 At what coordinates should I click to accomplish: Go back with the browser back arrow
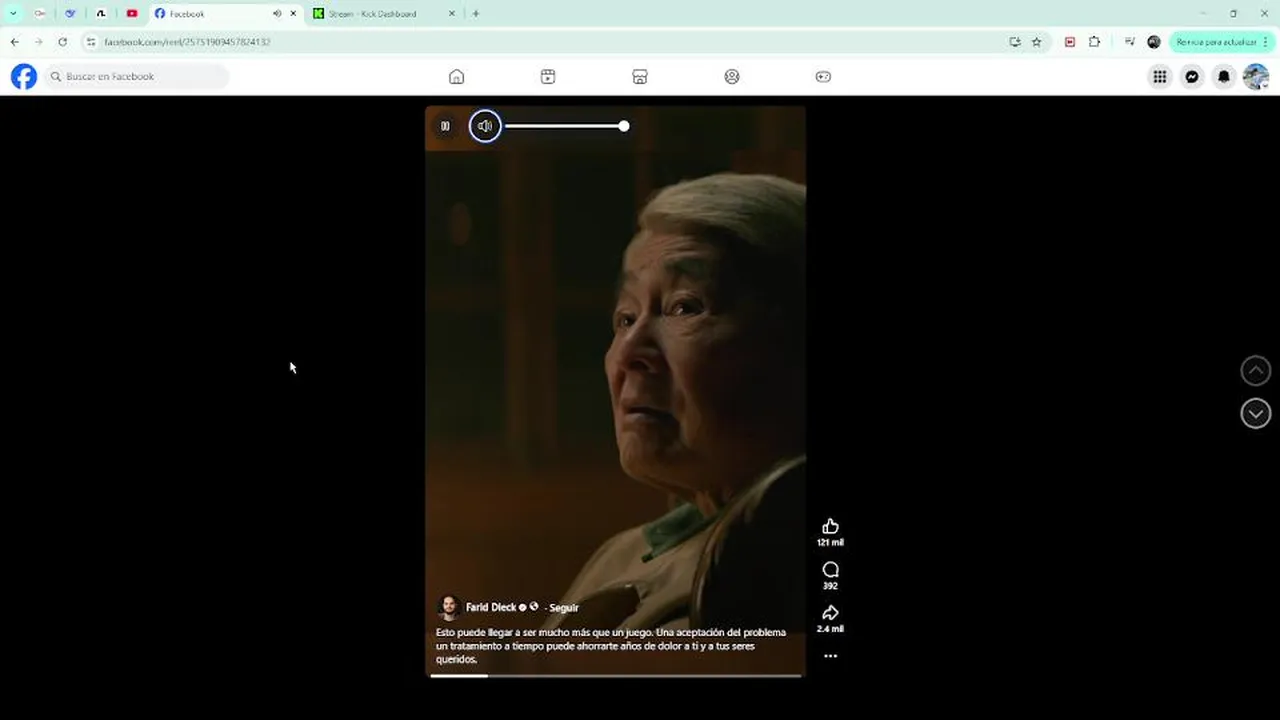(14, 42)
